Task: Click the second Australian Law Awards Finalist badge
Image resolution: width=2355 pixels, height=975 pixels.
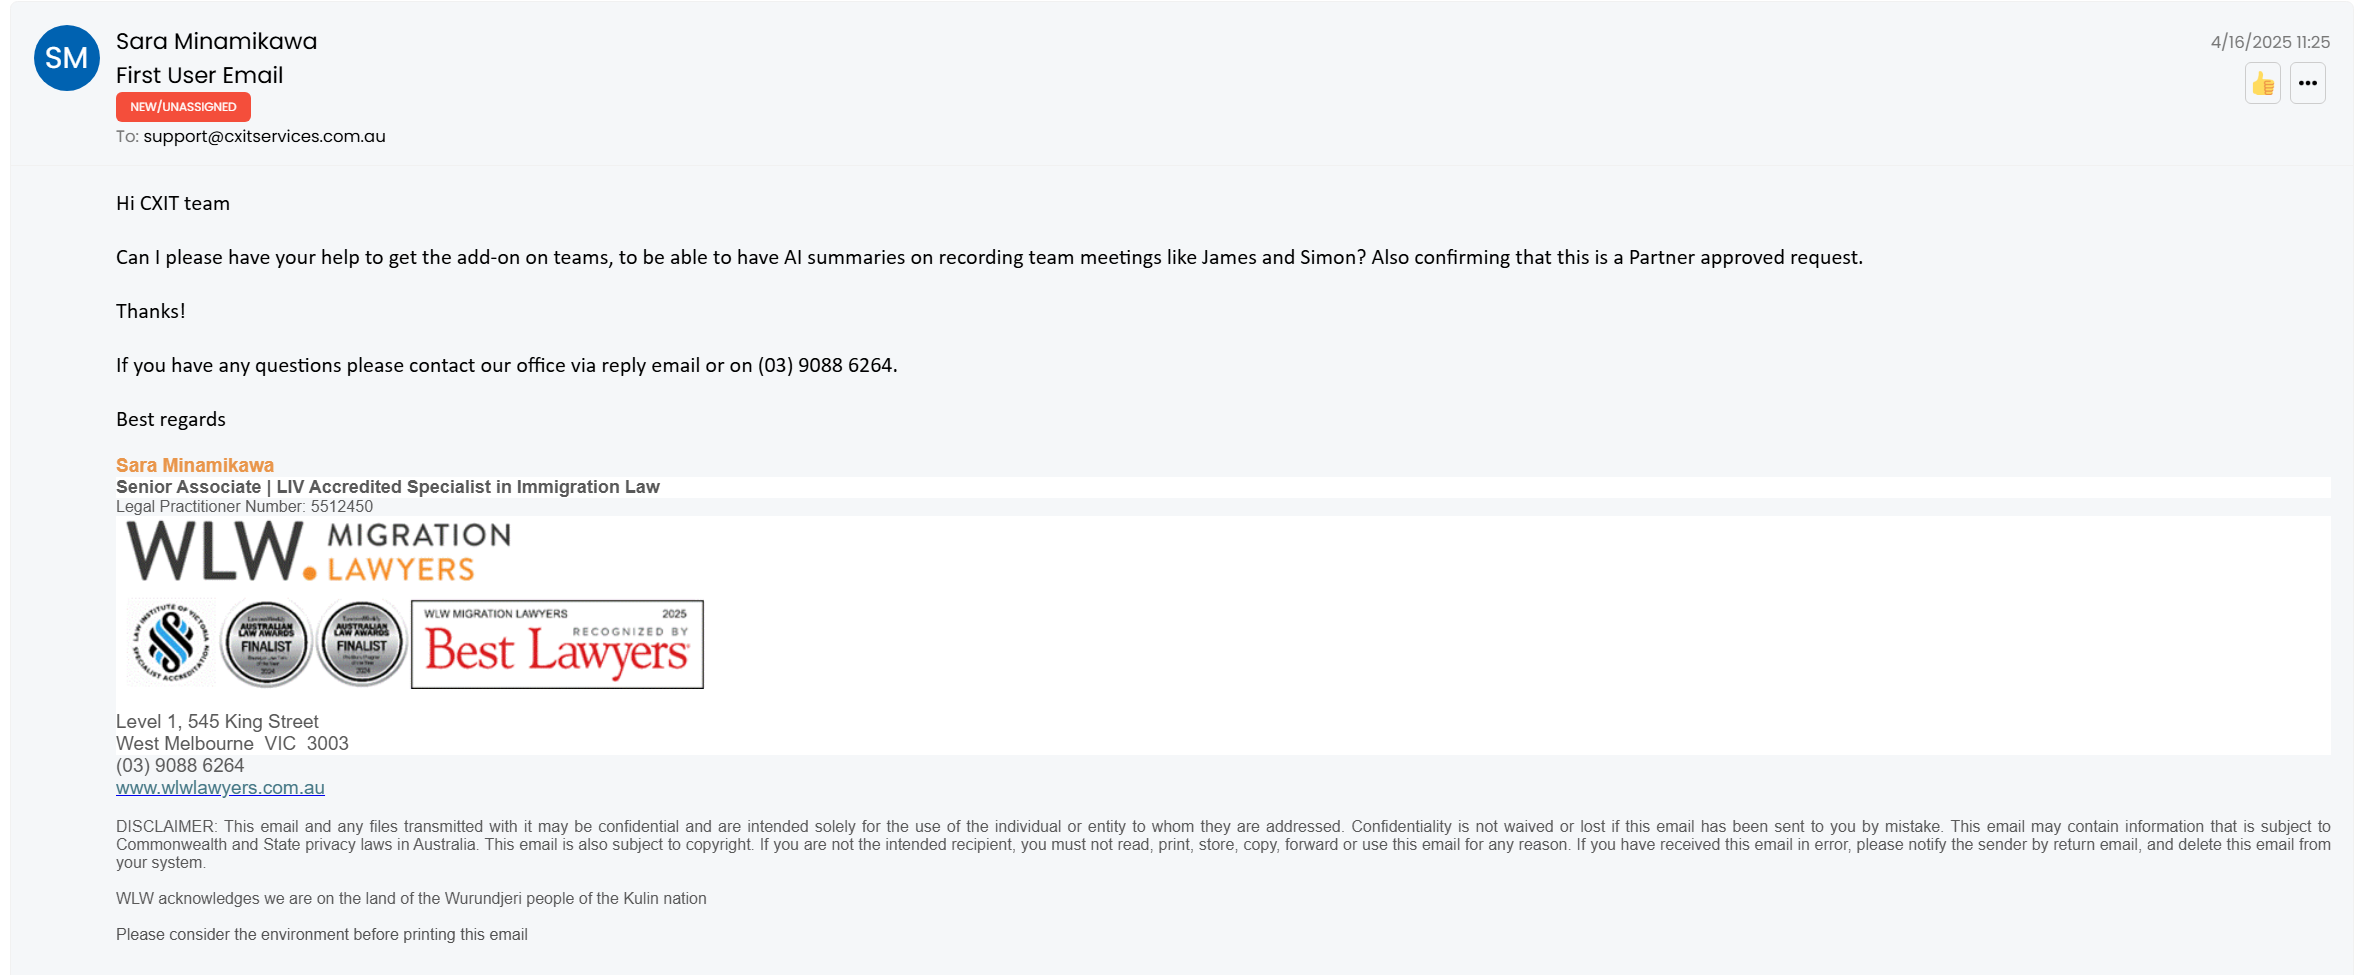Action: click(362, 643)
